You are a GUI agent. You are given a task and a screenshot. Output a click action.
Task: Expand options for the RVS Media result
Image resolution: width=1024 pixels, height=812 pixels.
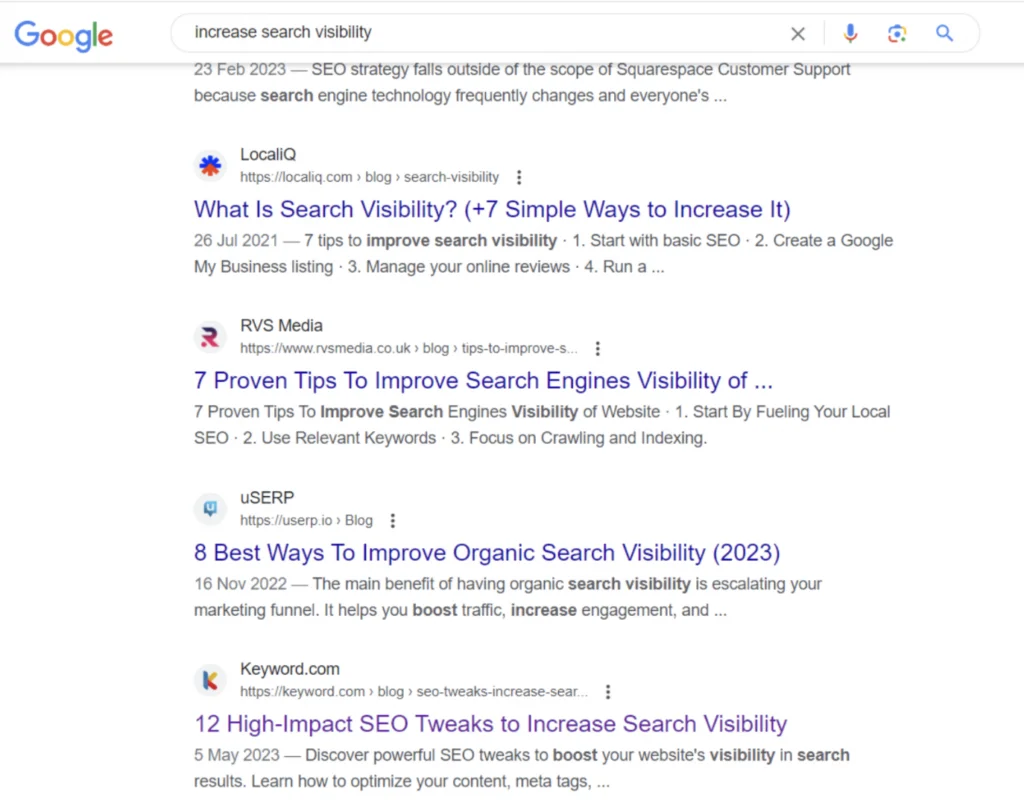597,348
